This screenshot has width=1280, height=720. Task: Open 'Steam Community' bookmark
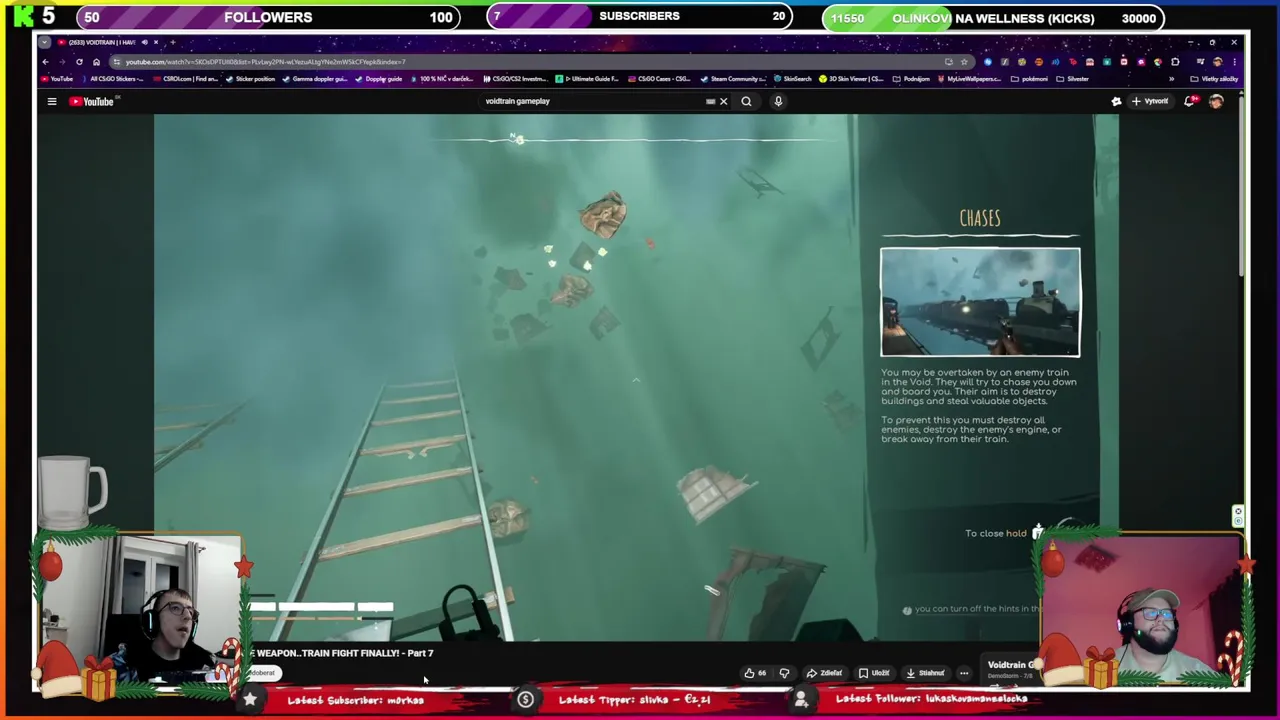pos(733,79)
